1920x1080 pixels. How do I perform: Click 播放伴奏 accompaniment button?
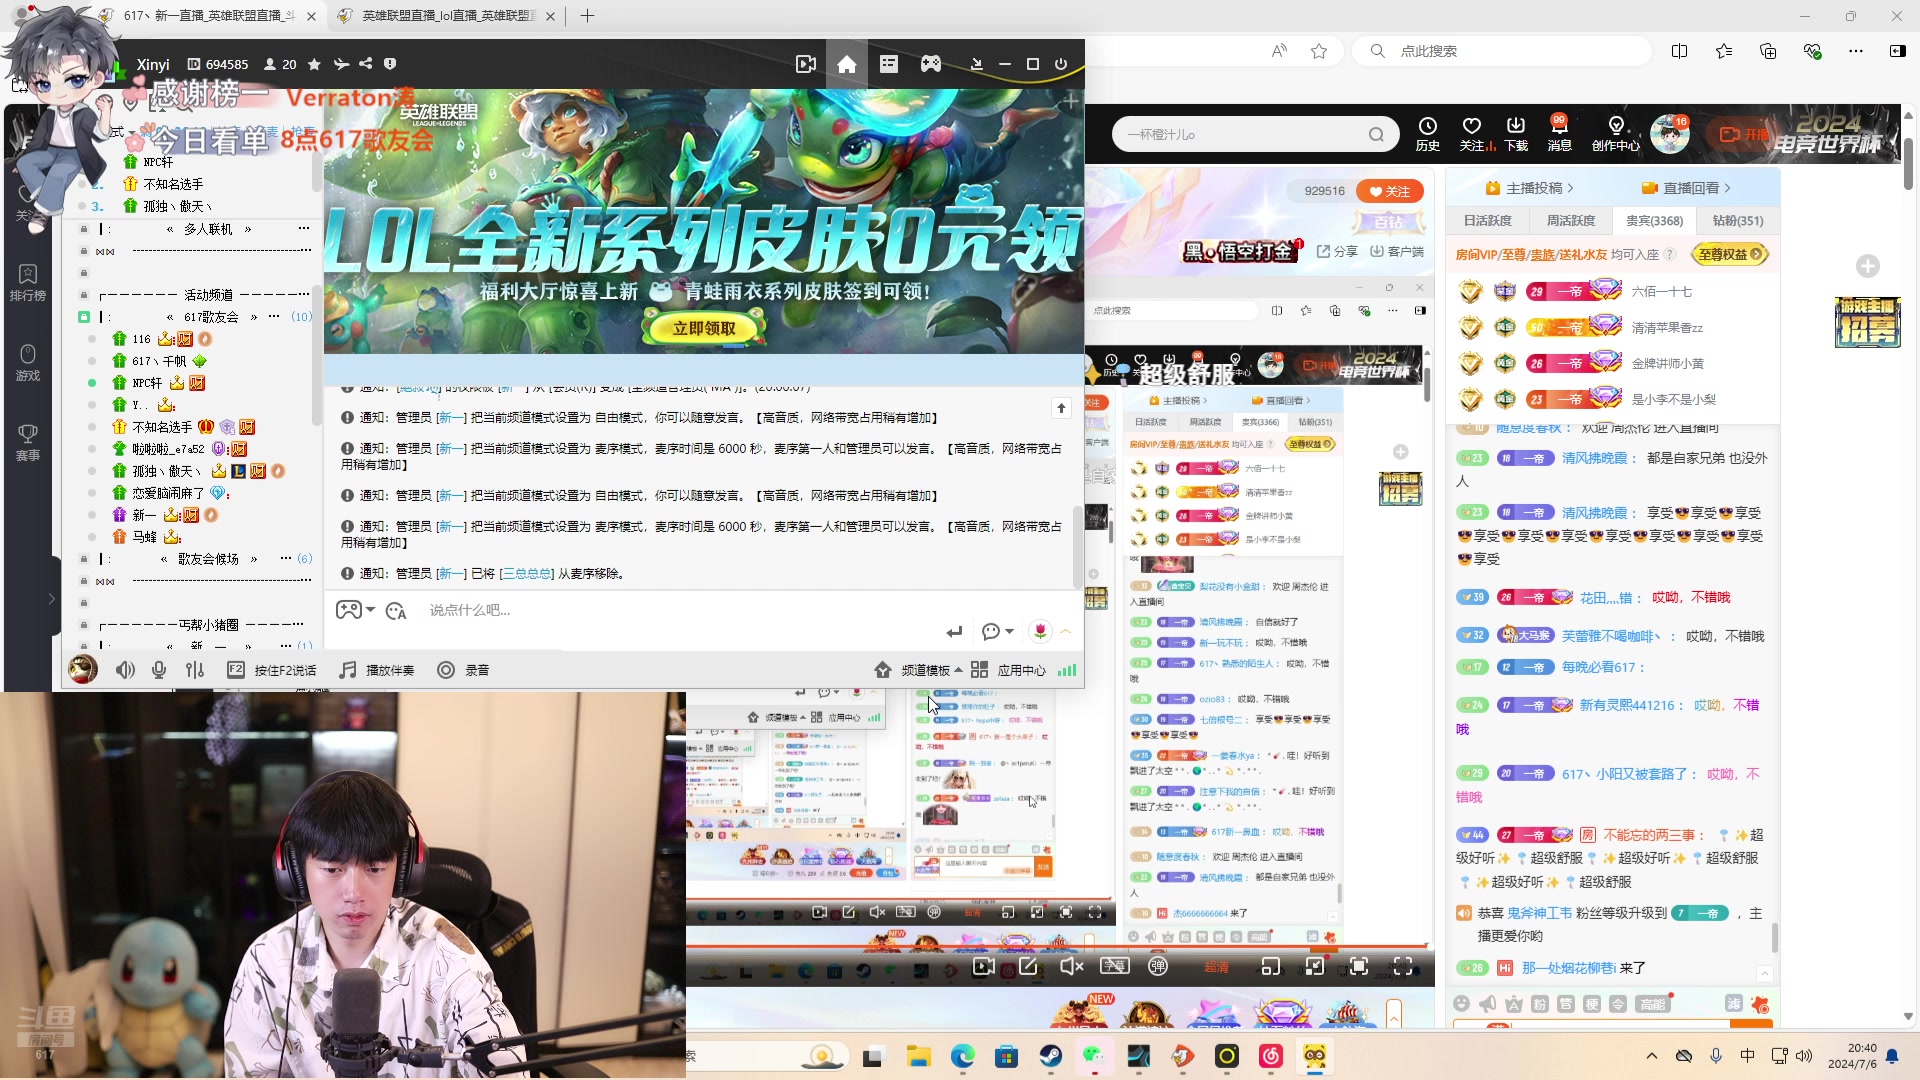coord(377,670)
